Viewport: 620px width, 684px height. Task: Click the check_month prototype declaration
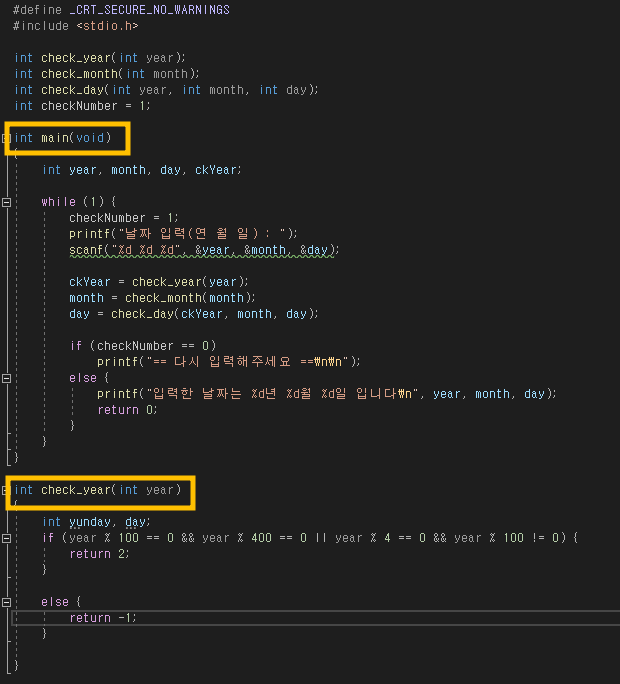tap(107, 74)
